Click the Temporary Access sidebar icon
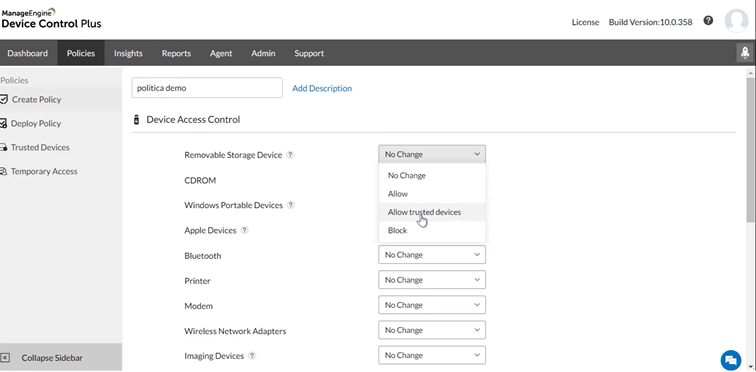The height and width of the screenshot is (372, 756). [x=3, y=172]
